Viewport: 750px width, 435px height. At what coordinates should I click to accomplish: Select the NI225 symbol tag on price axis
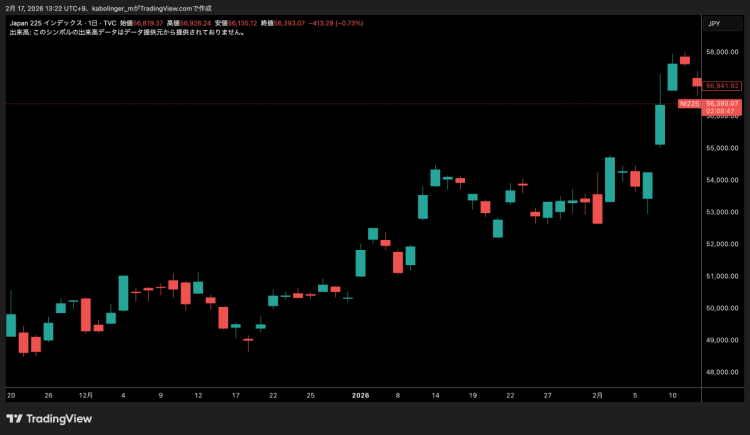pos(688,103)
